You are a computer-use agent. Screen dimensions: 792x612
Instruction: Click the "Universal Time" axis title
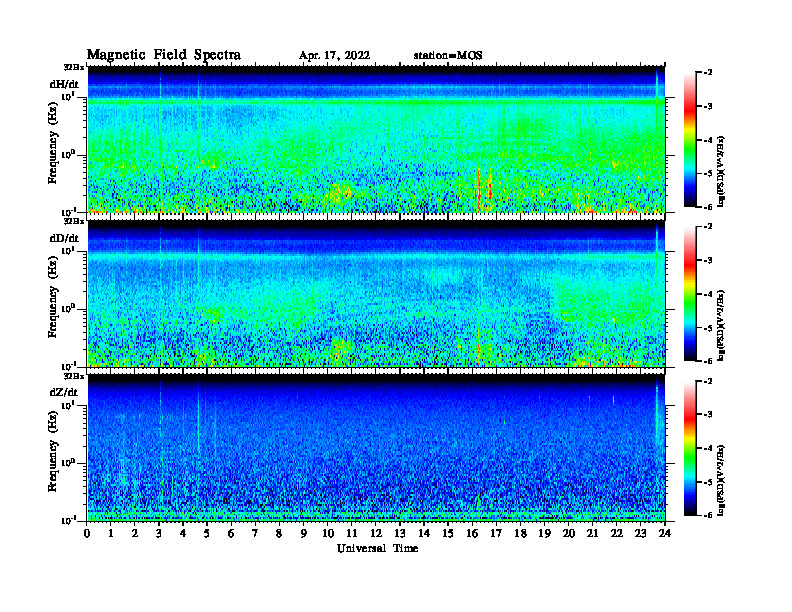(x=377, y=548)
